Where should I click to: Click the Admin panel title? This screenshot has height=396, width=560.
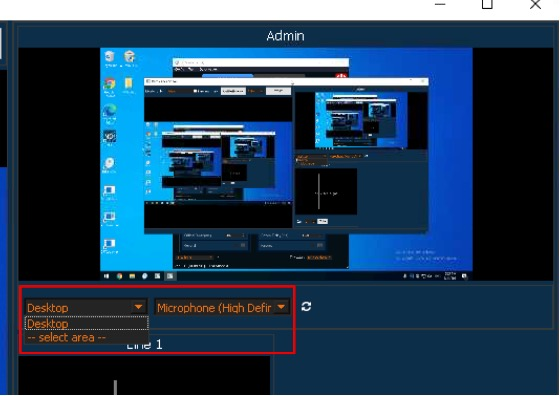(285, 36)
